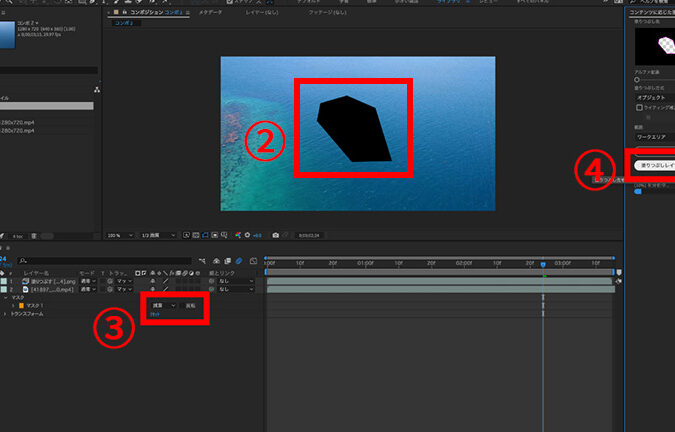Switch to the コンポジション コンポ2 viewer tab
This screenshot has width=675, height=432.
pos(156,12)
